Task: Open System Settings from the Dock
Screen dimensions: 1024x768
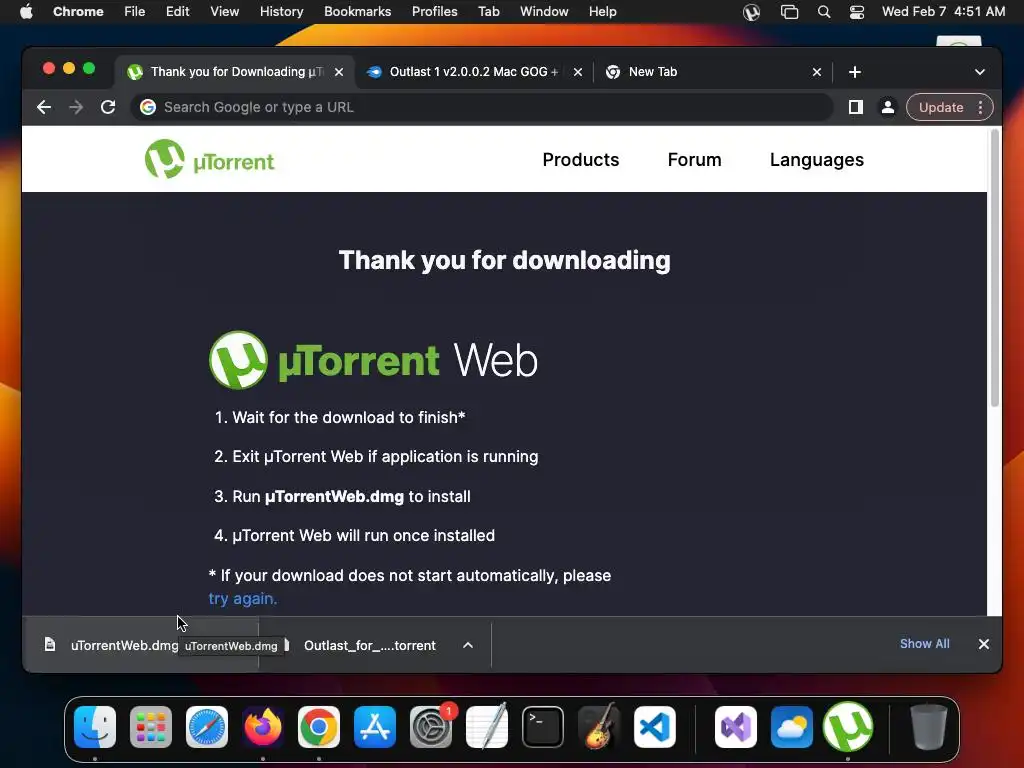Action: [x=431, y=727]
